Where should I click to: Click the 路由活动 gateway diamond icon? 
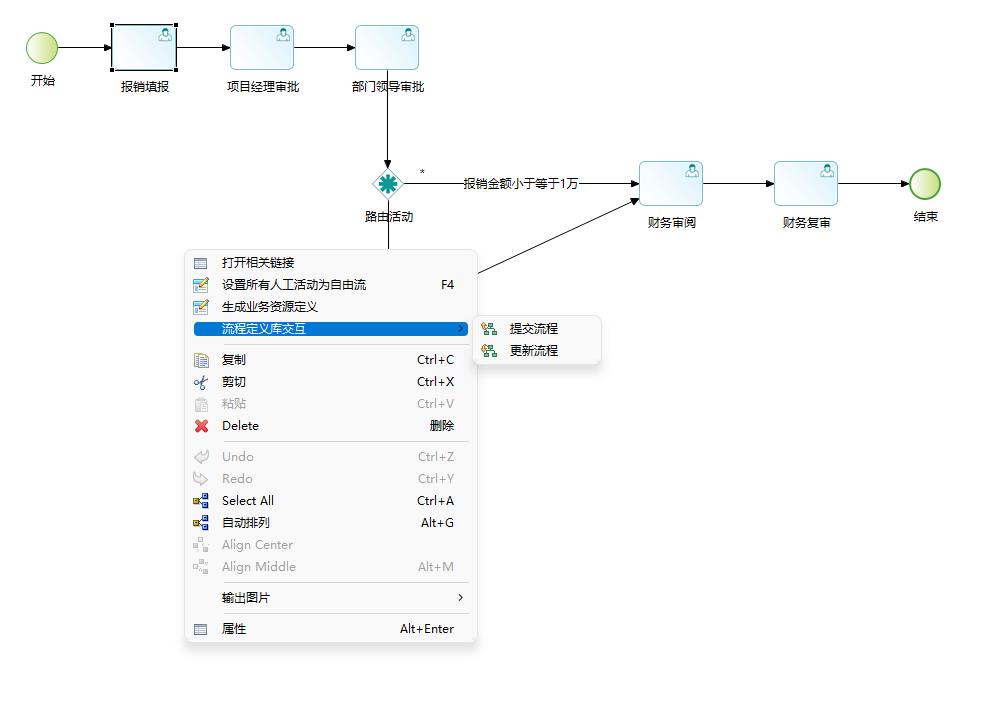click(387, 184)
